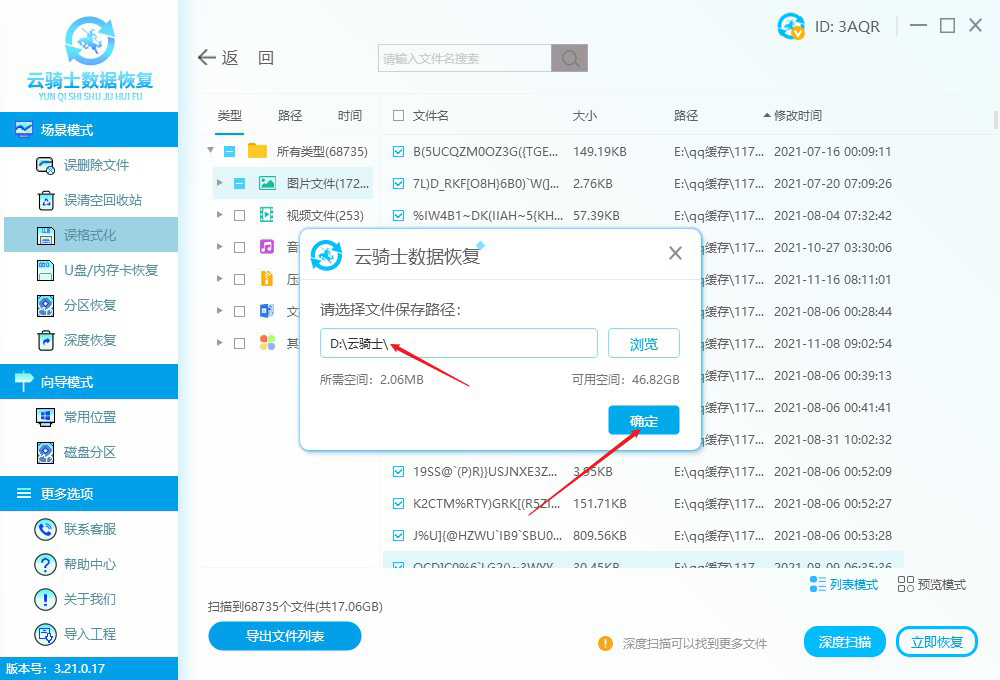Click the document file type icon

click(x=267, y=311)
